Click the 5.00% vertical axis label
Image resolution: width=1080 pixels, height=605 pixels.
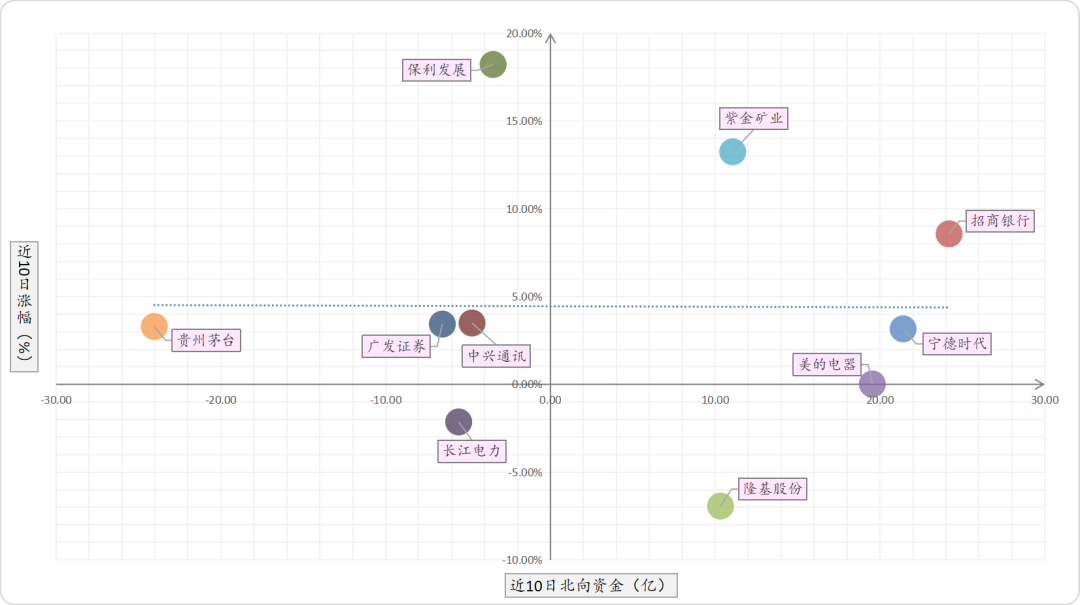(x=527, y=296)
